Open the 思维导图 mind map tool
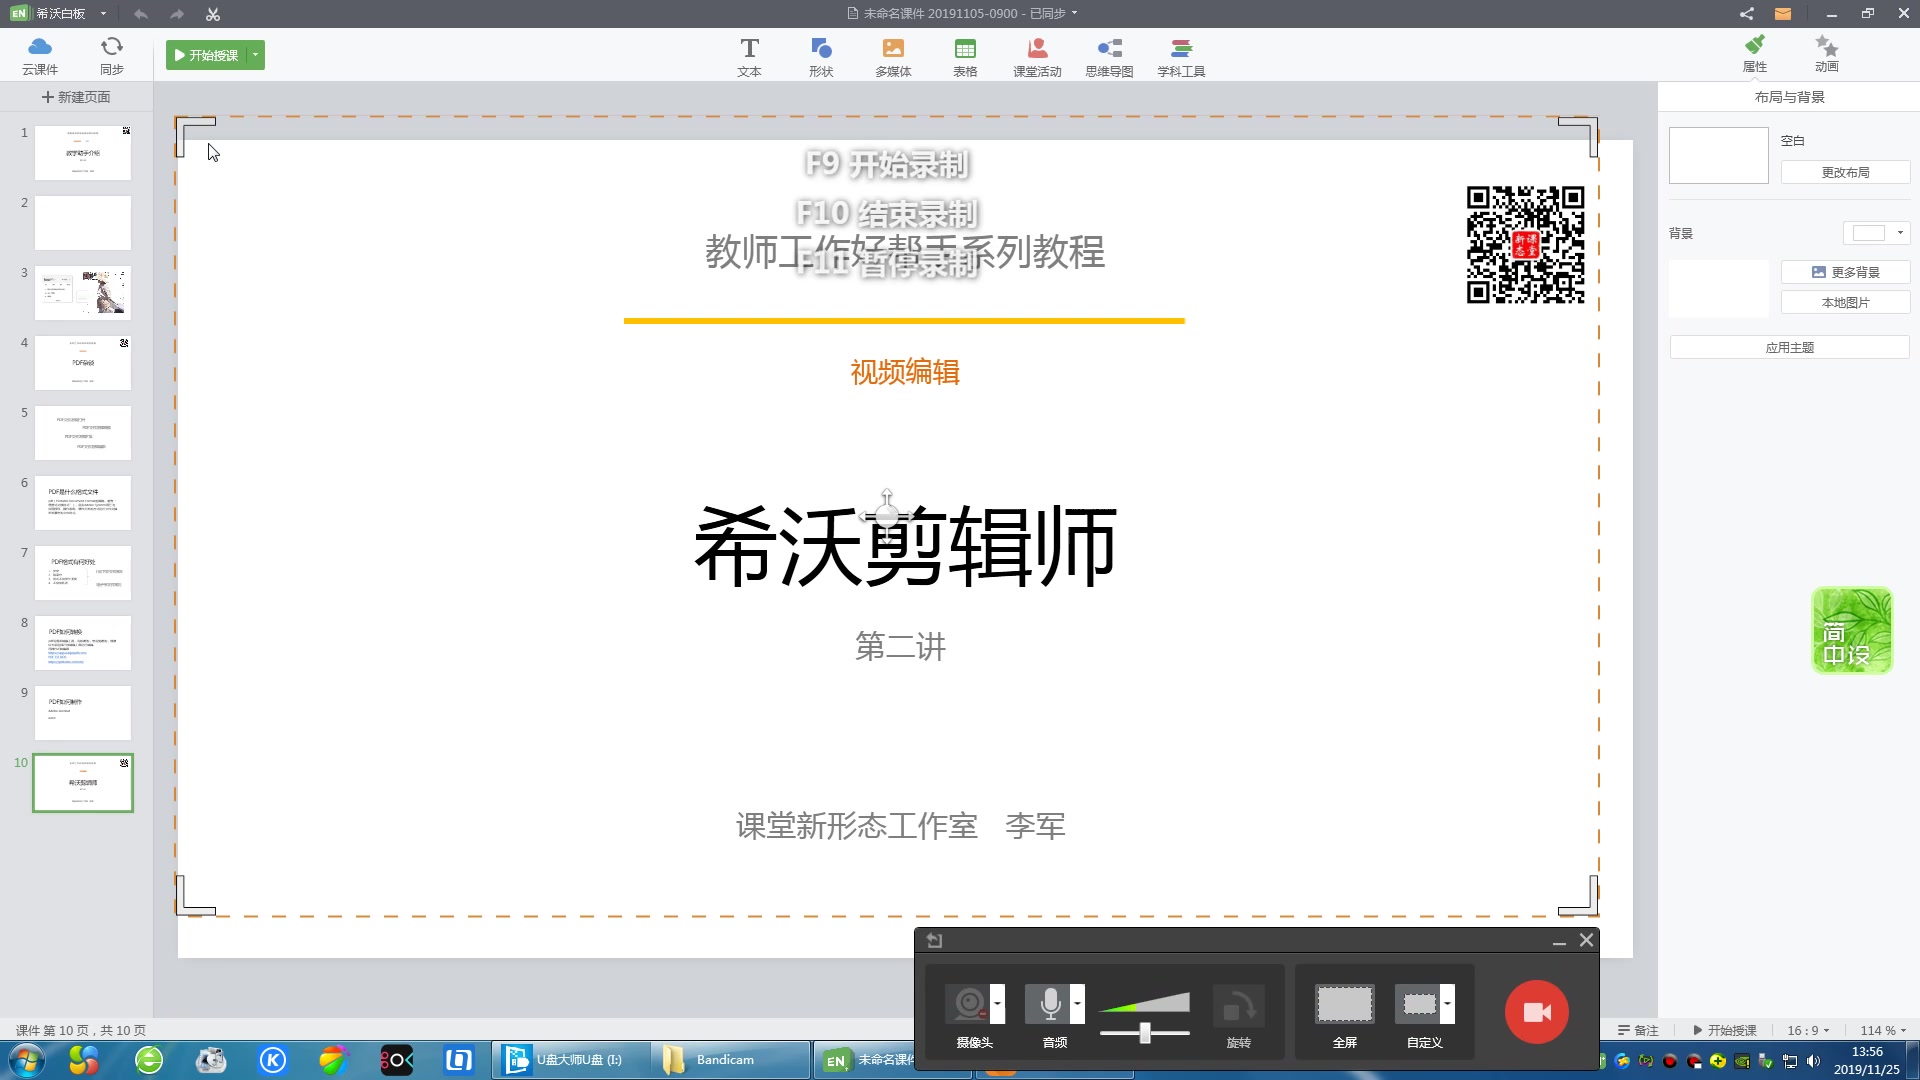Image resolution: width=1920 pixels, height=1080 pixels. 1109,57
